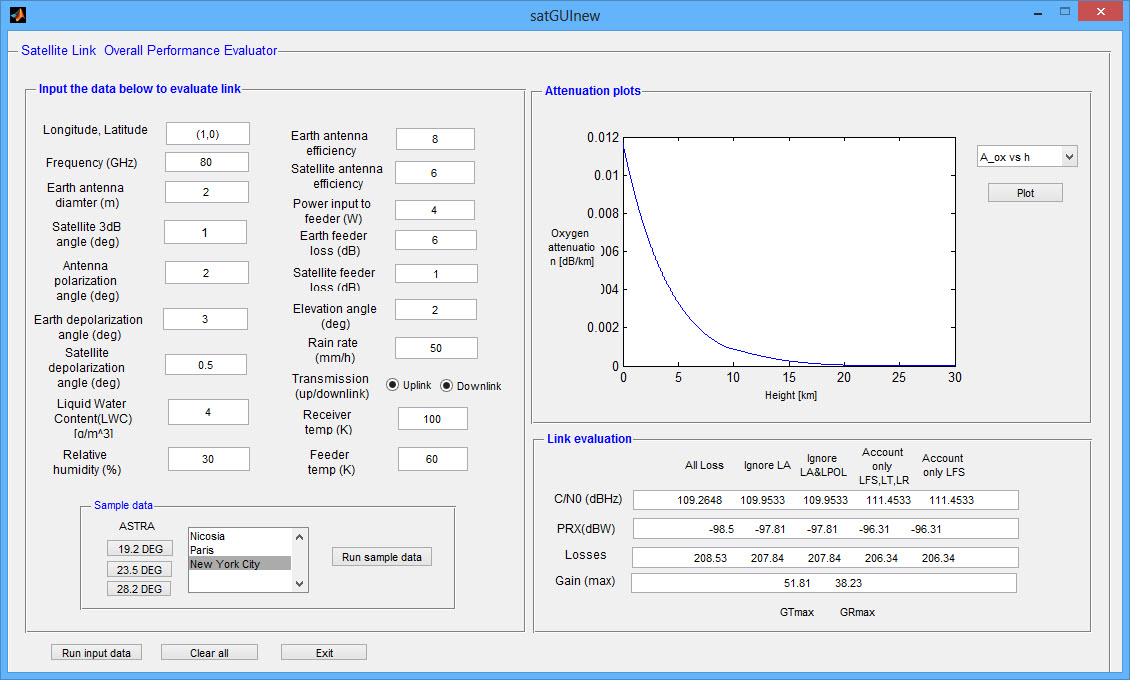This screenshot has width=1130, height=680.
Task: Select the Downlink radio button
Action: [447, 385]
